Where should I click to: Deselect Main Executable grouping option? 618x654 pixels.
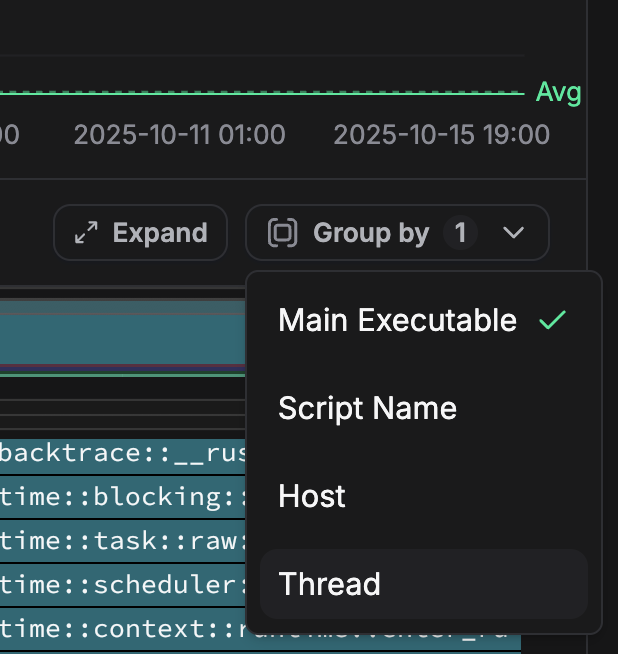398,320
